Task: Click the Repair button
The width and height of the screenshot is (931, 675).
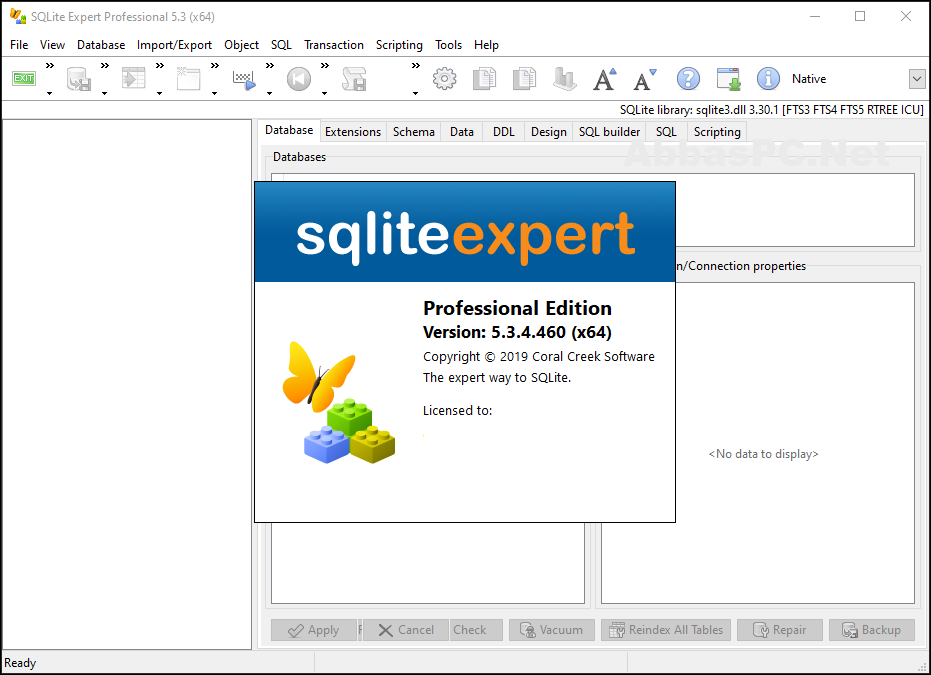Action: [780, 630]
